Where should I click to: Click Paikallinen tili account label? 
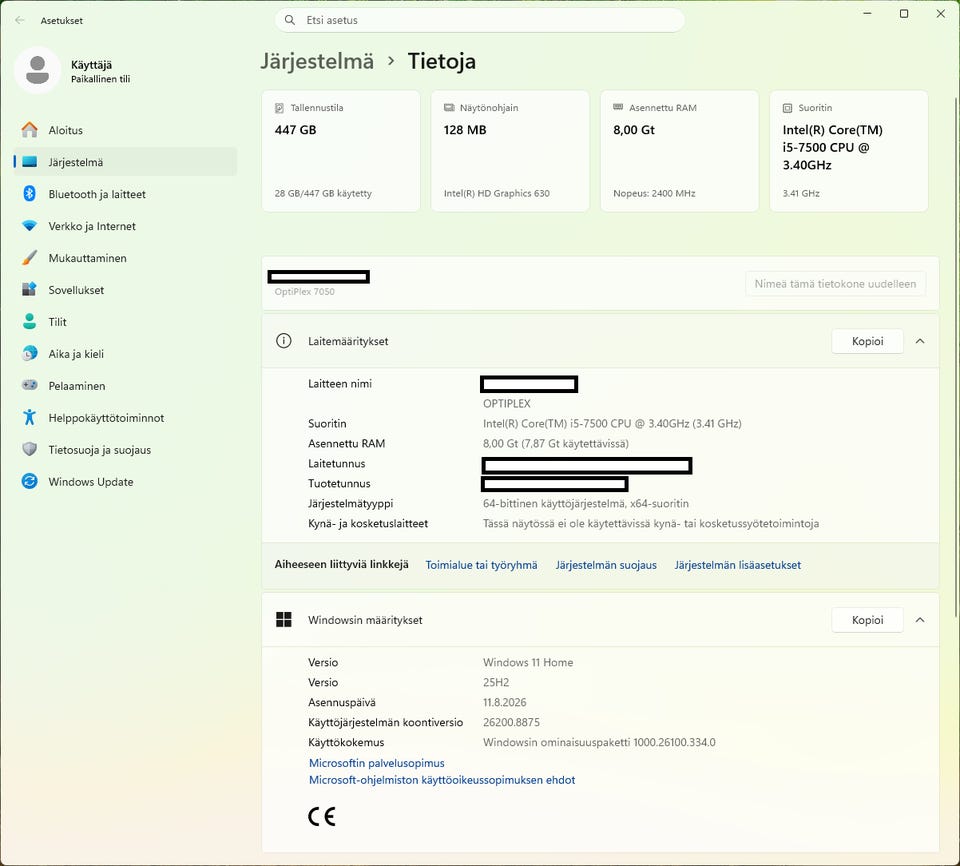click(100, 79)
